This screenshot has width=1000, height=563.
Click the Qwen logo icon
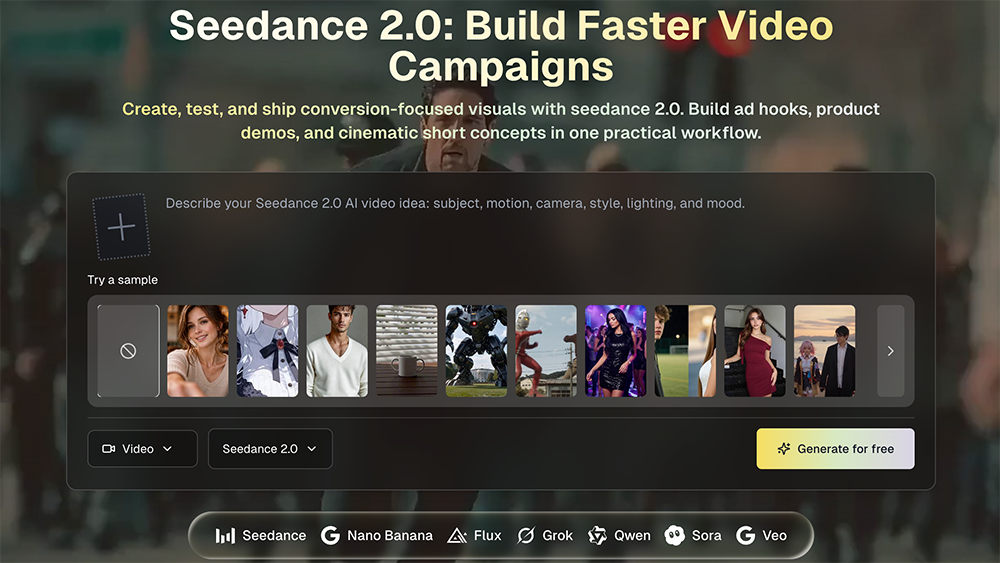(x=597, y=536)
